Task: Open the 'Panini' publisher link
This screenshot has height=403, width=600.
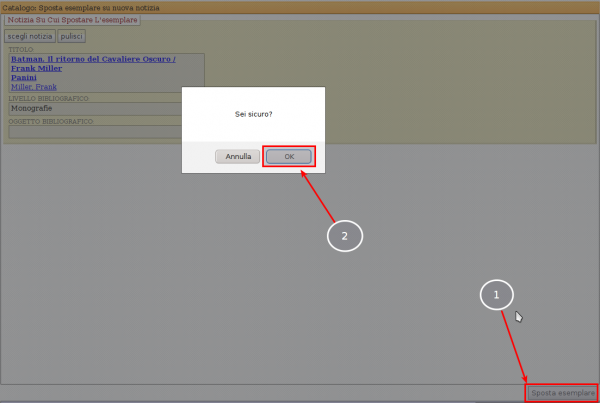Action: pyautogui.click(x=23, y=78)
